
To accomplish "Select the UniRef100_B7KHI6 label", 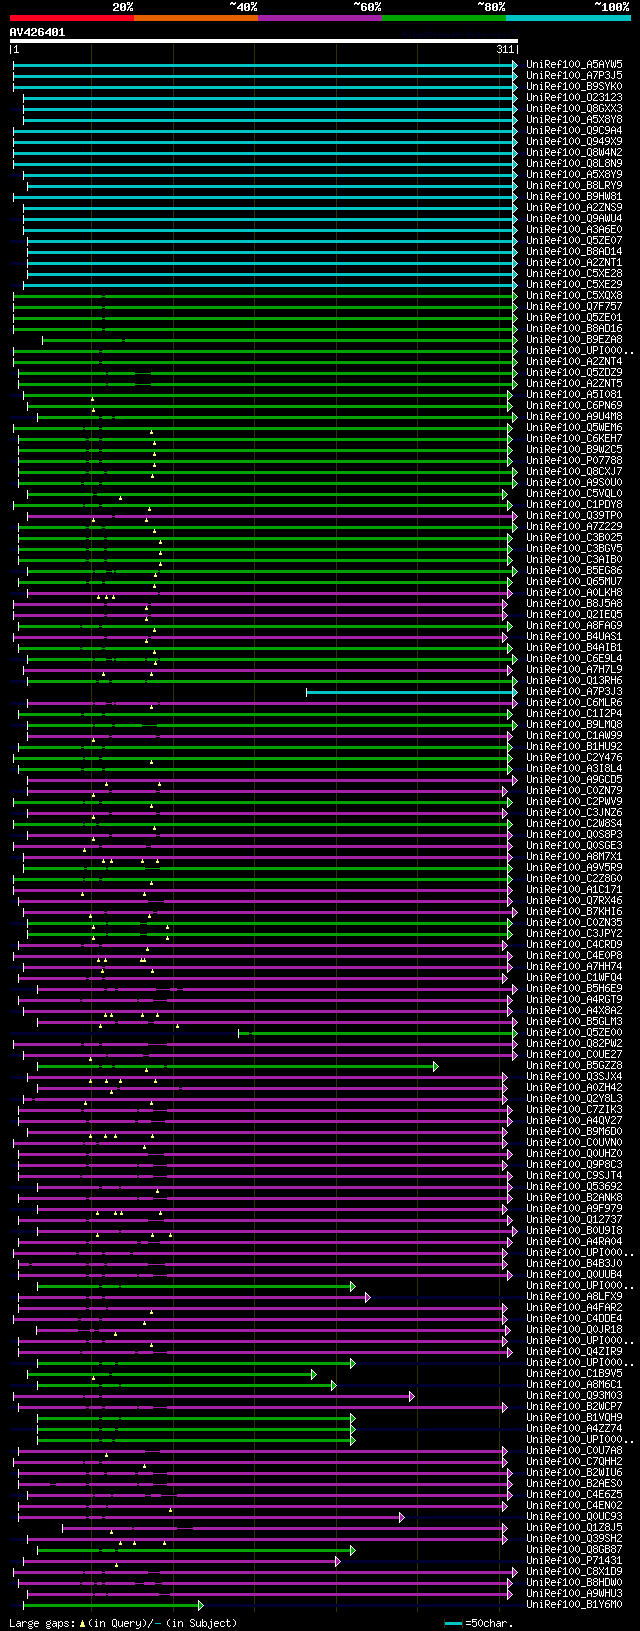I will (x=574, y=911).
